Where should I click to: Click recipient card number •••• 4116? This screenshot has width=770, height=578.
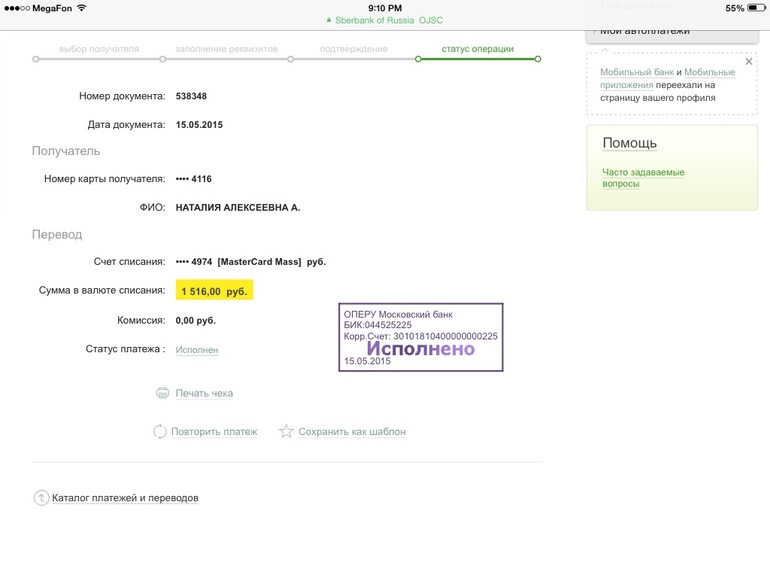click(193, 179)
